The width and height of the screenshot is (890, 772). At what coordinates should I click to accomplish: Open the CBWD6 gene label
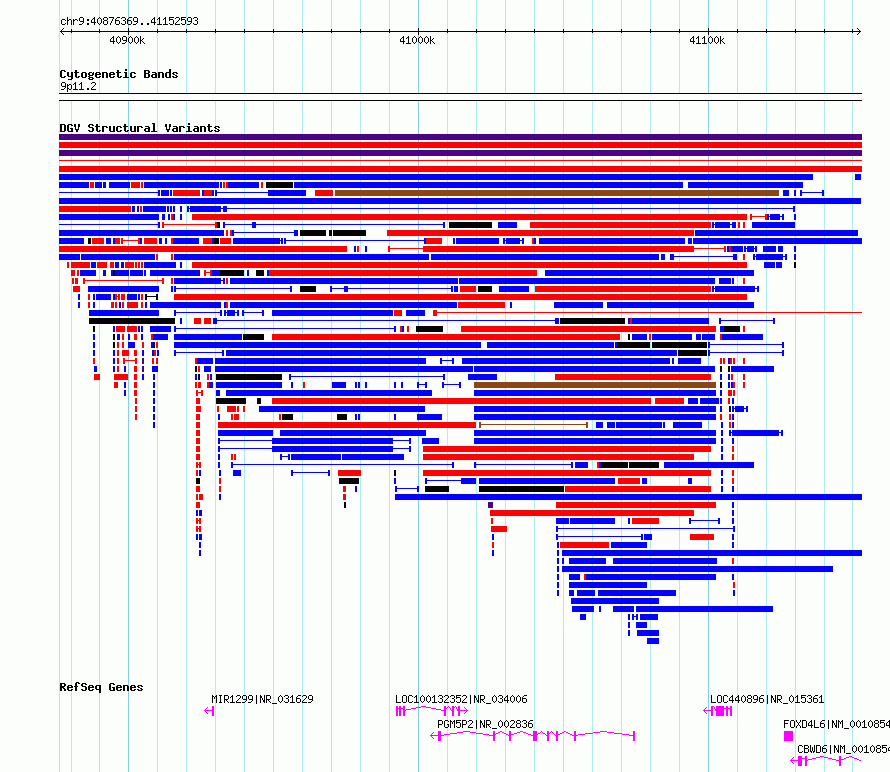pyautogui.click(x=843, y=749)
